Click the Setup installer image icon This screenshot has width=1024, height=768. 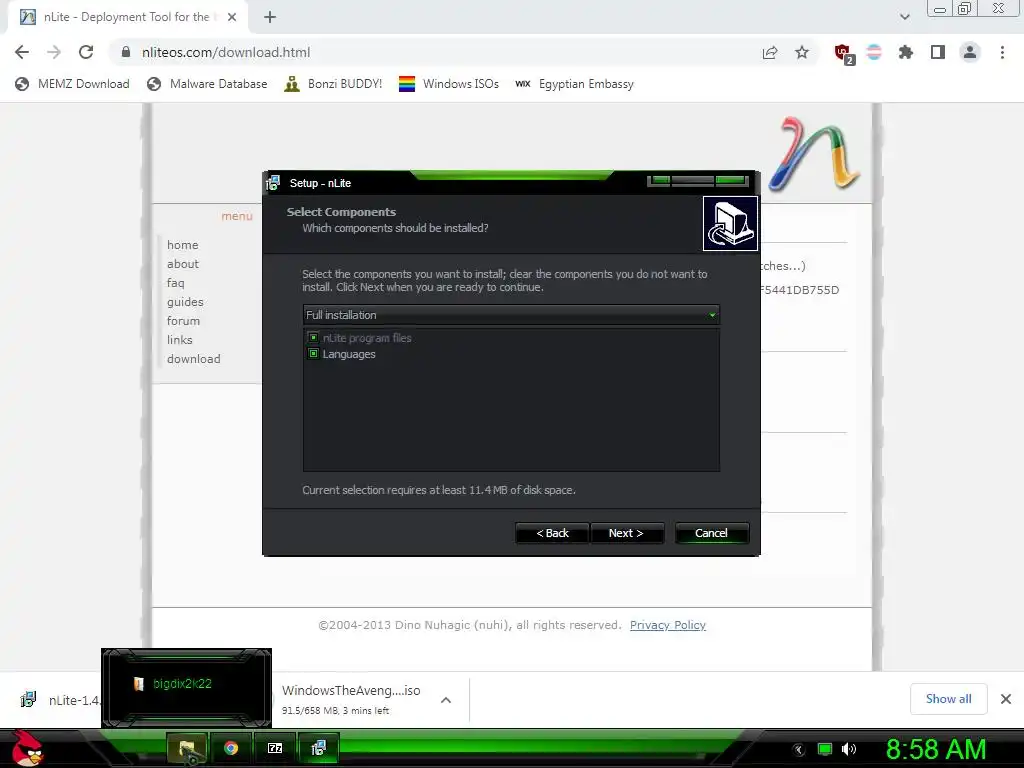tap(730, 223)
